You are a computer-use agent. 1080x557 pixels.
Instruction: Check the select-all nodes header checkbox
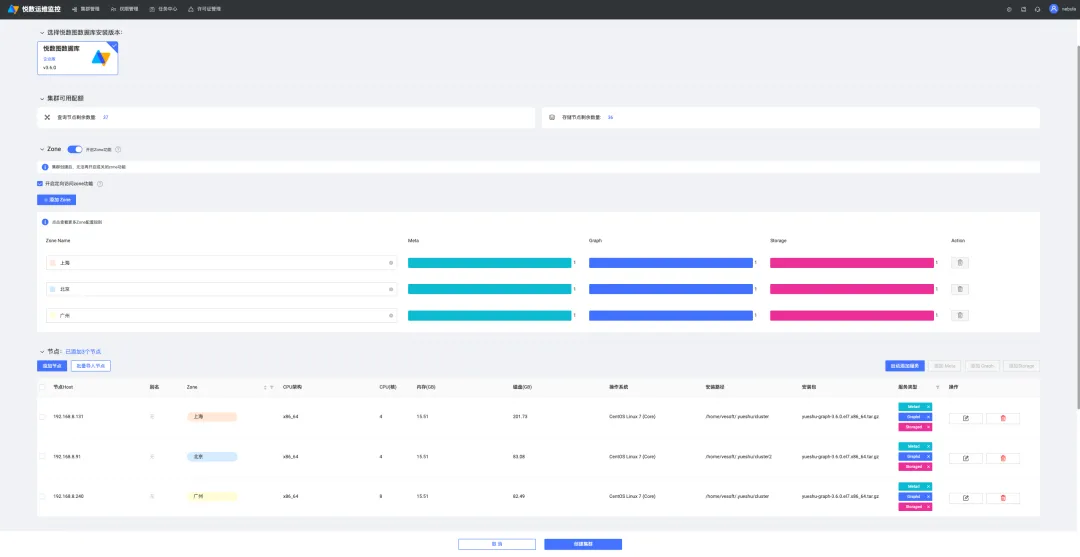(x=42, y=387)
